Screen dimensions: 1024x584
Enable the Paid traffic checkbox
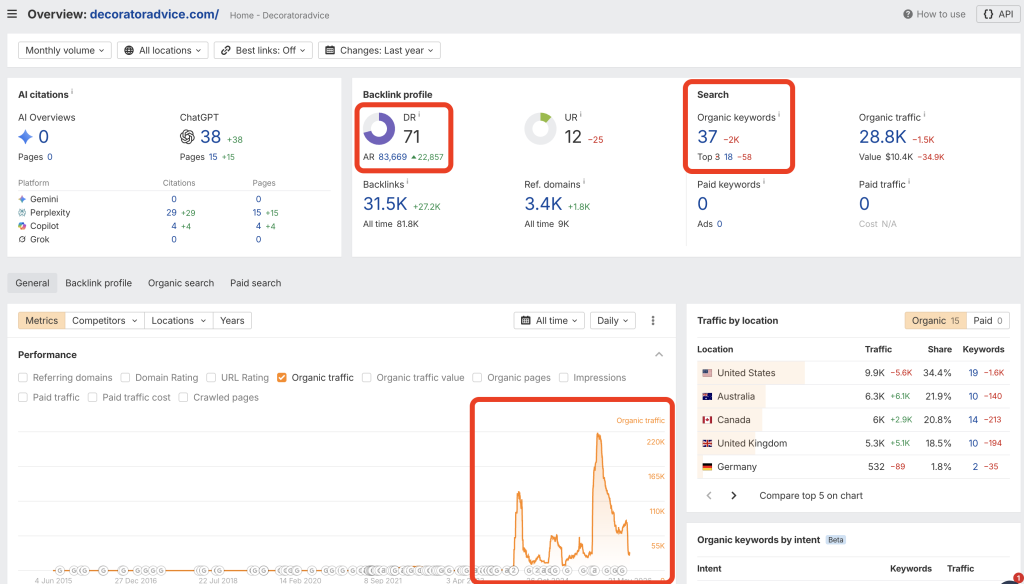23,397
